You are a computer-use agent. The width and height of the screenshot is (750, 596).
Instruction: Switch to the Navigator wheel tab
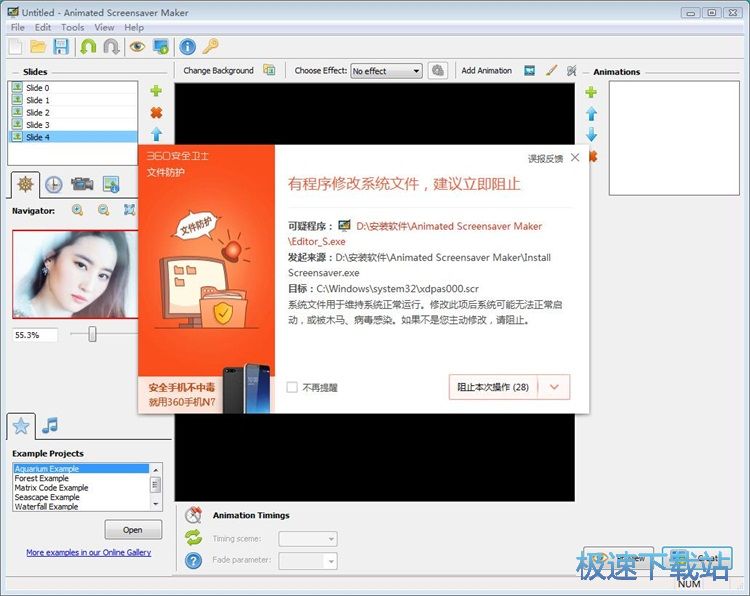tap(25, 184)
